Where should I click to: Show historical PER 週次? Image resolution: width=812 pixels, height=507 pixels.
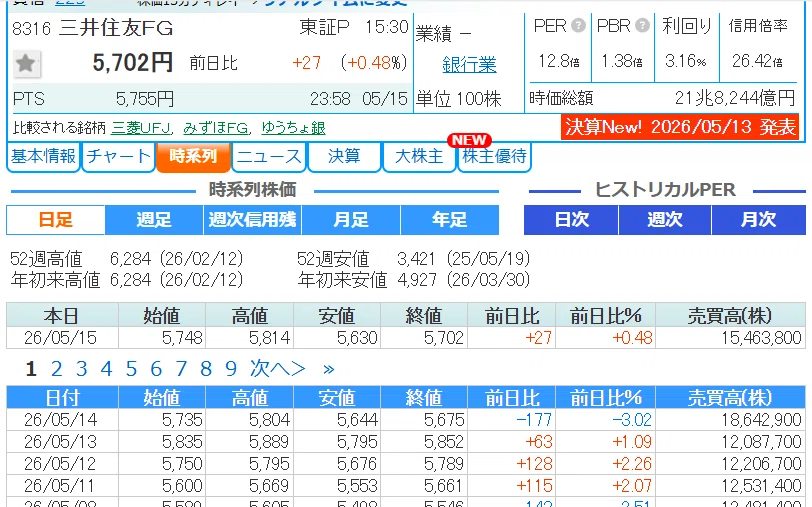665,220
